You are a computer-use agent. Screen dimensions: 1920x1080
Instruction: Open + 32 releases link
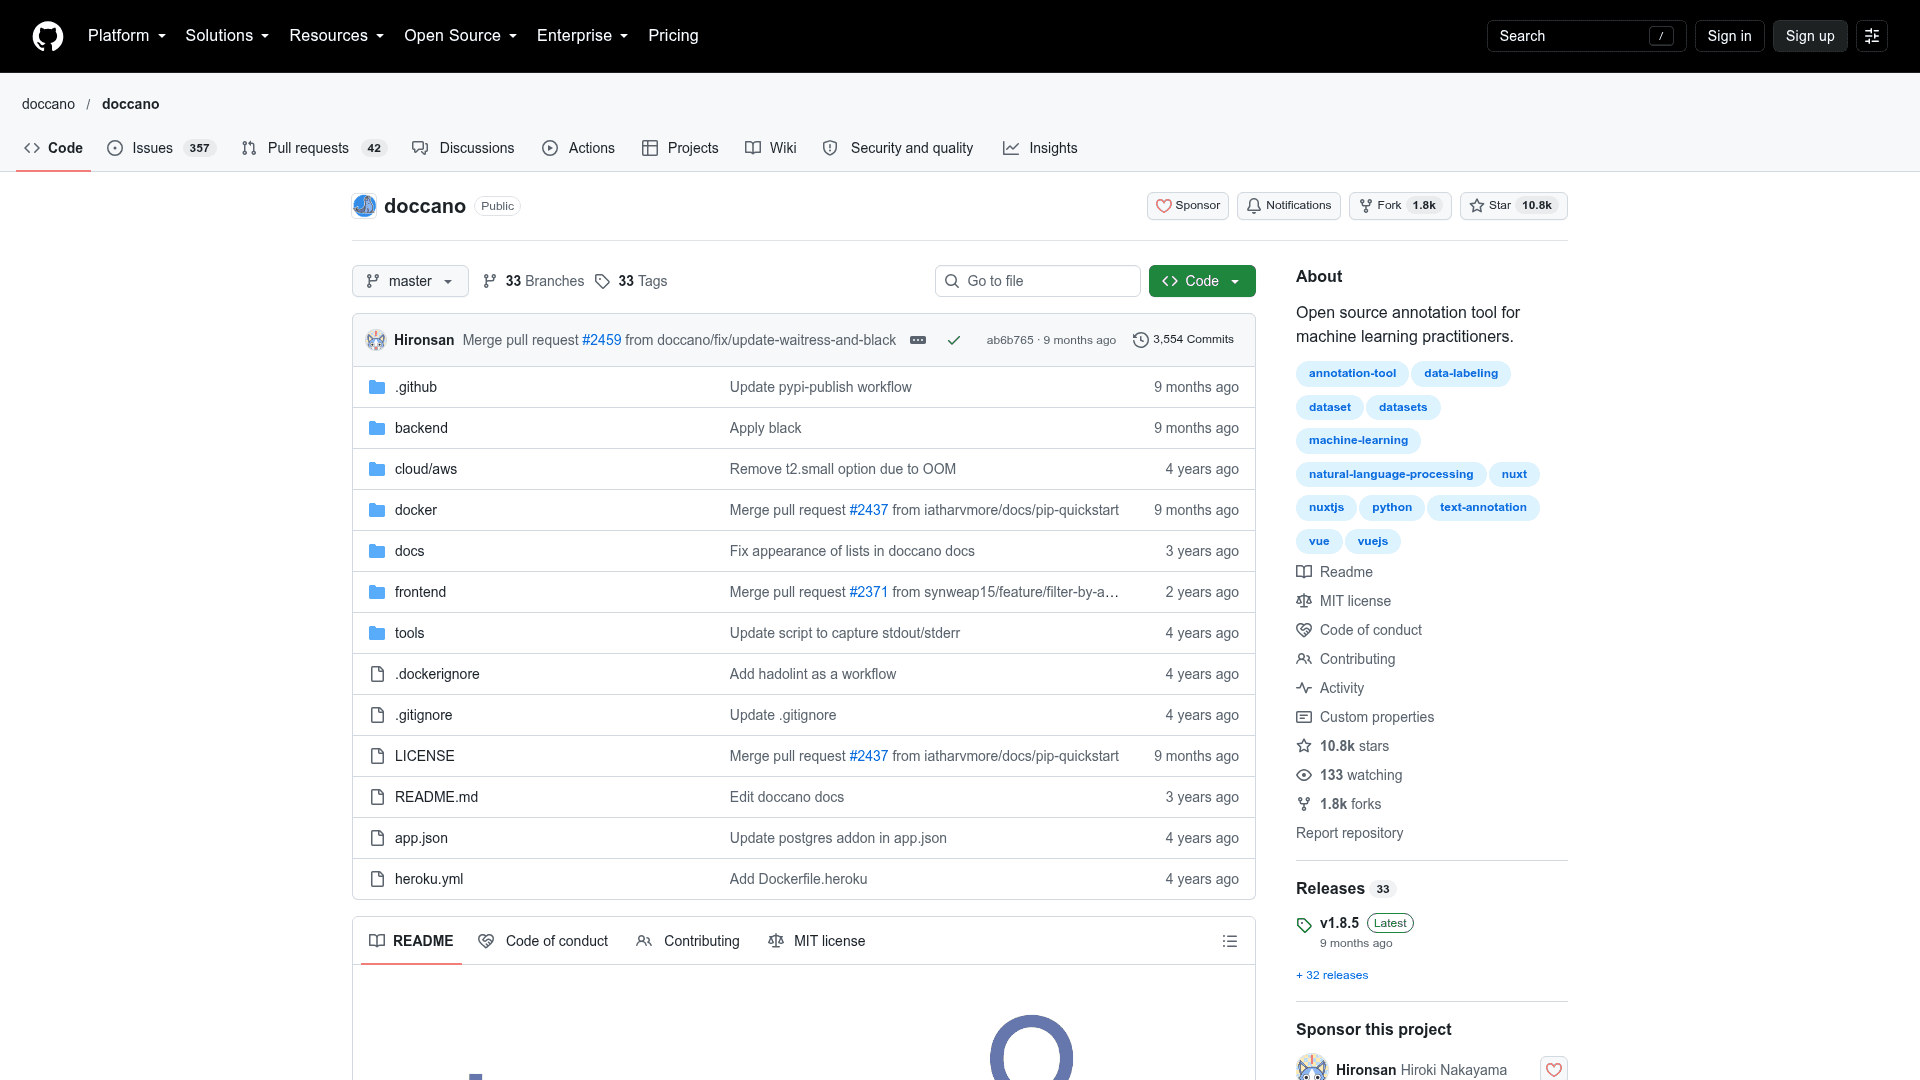click(1332, 975)
